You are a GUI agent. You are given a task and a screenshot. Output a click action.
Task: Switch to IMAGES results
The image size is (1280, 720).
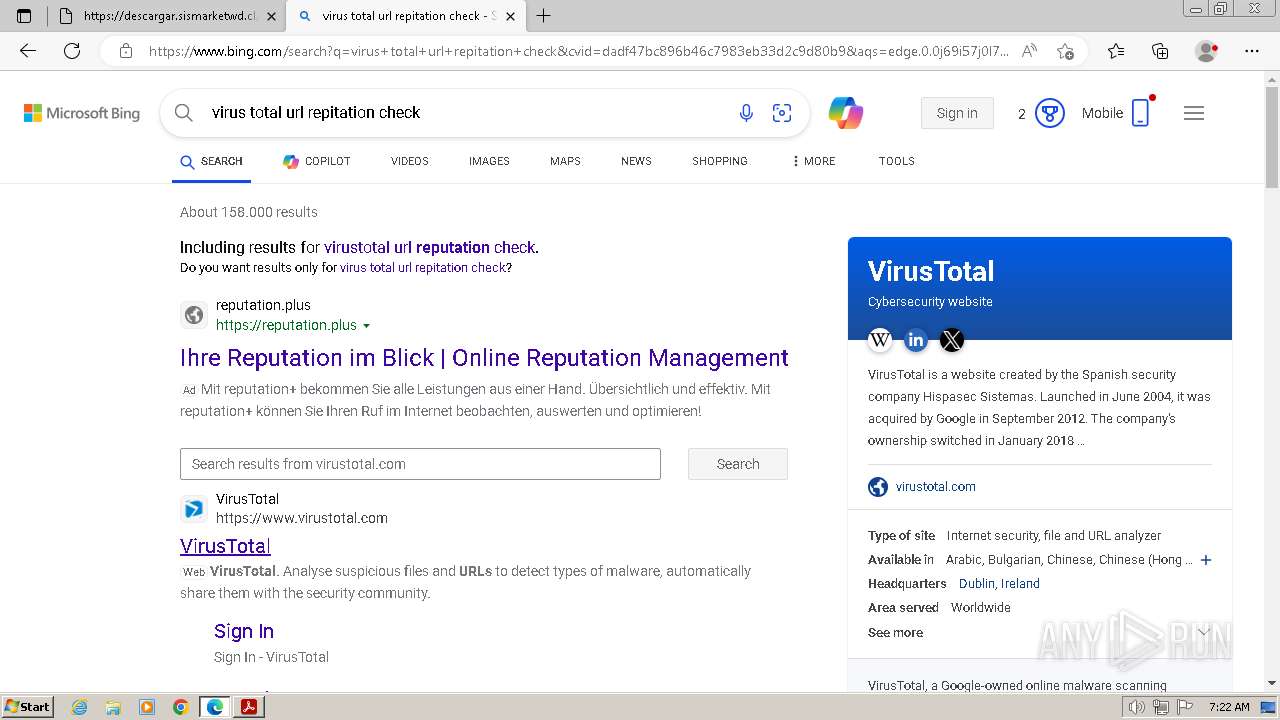click(x=489, y=161)
